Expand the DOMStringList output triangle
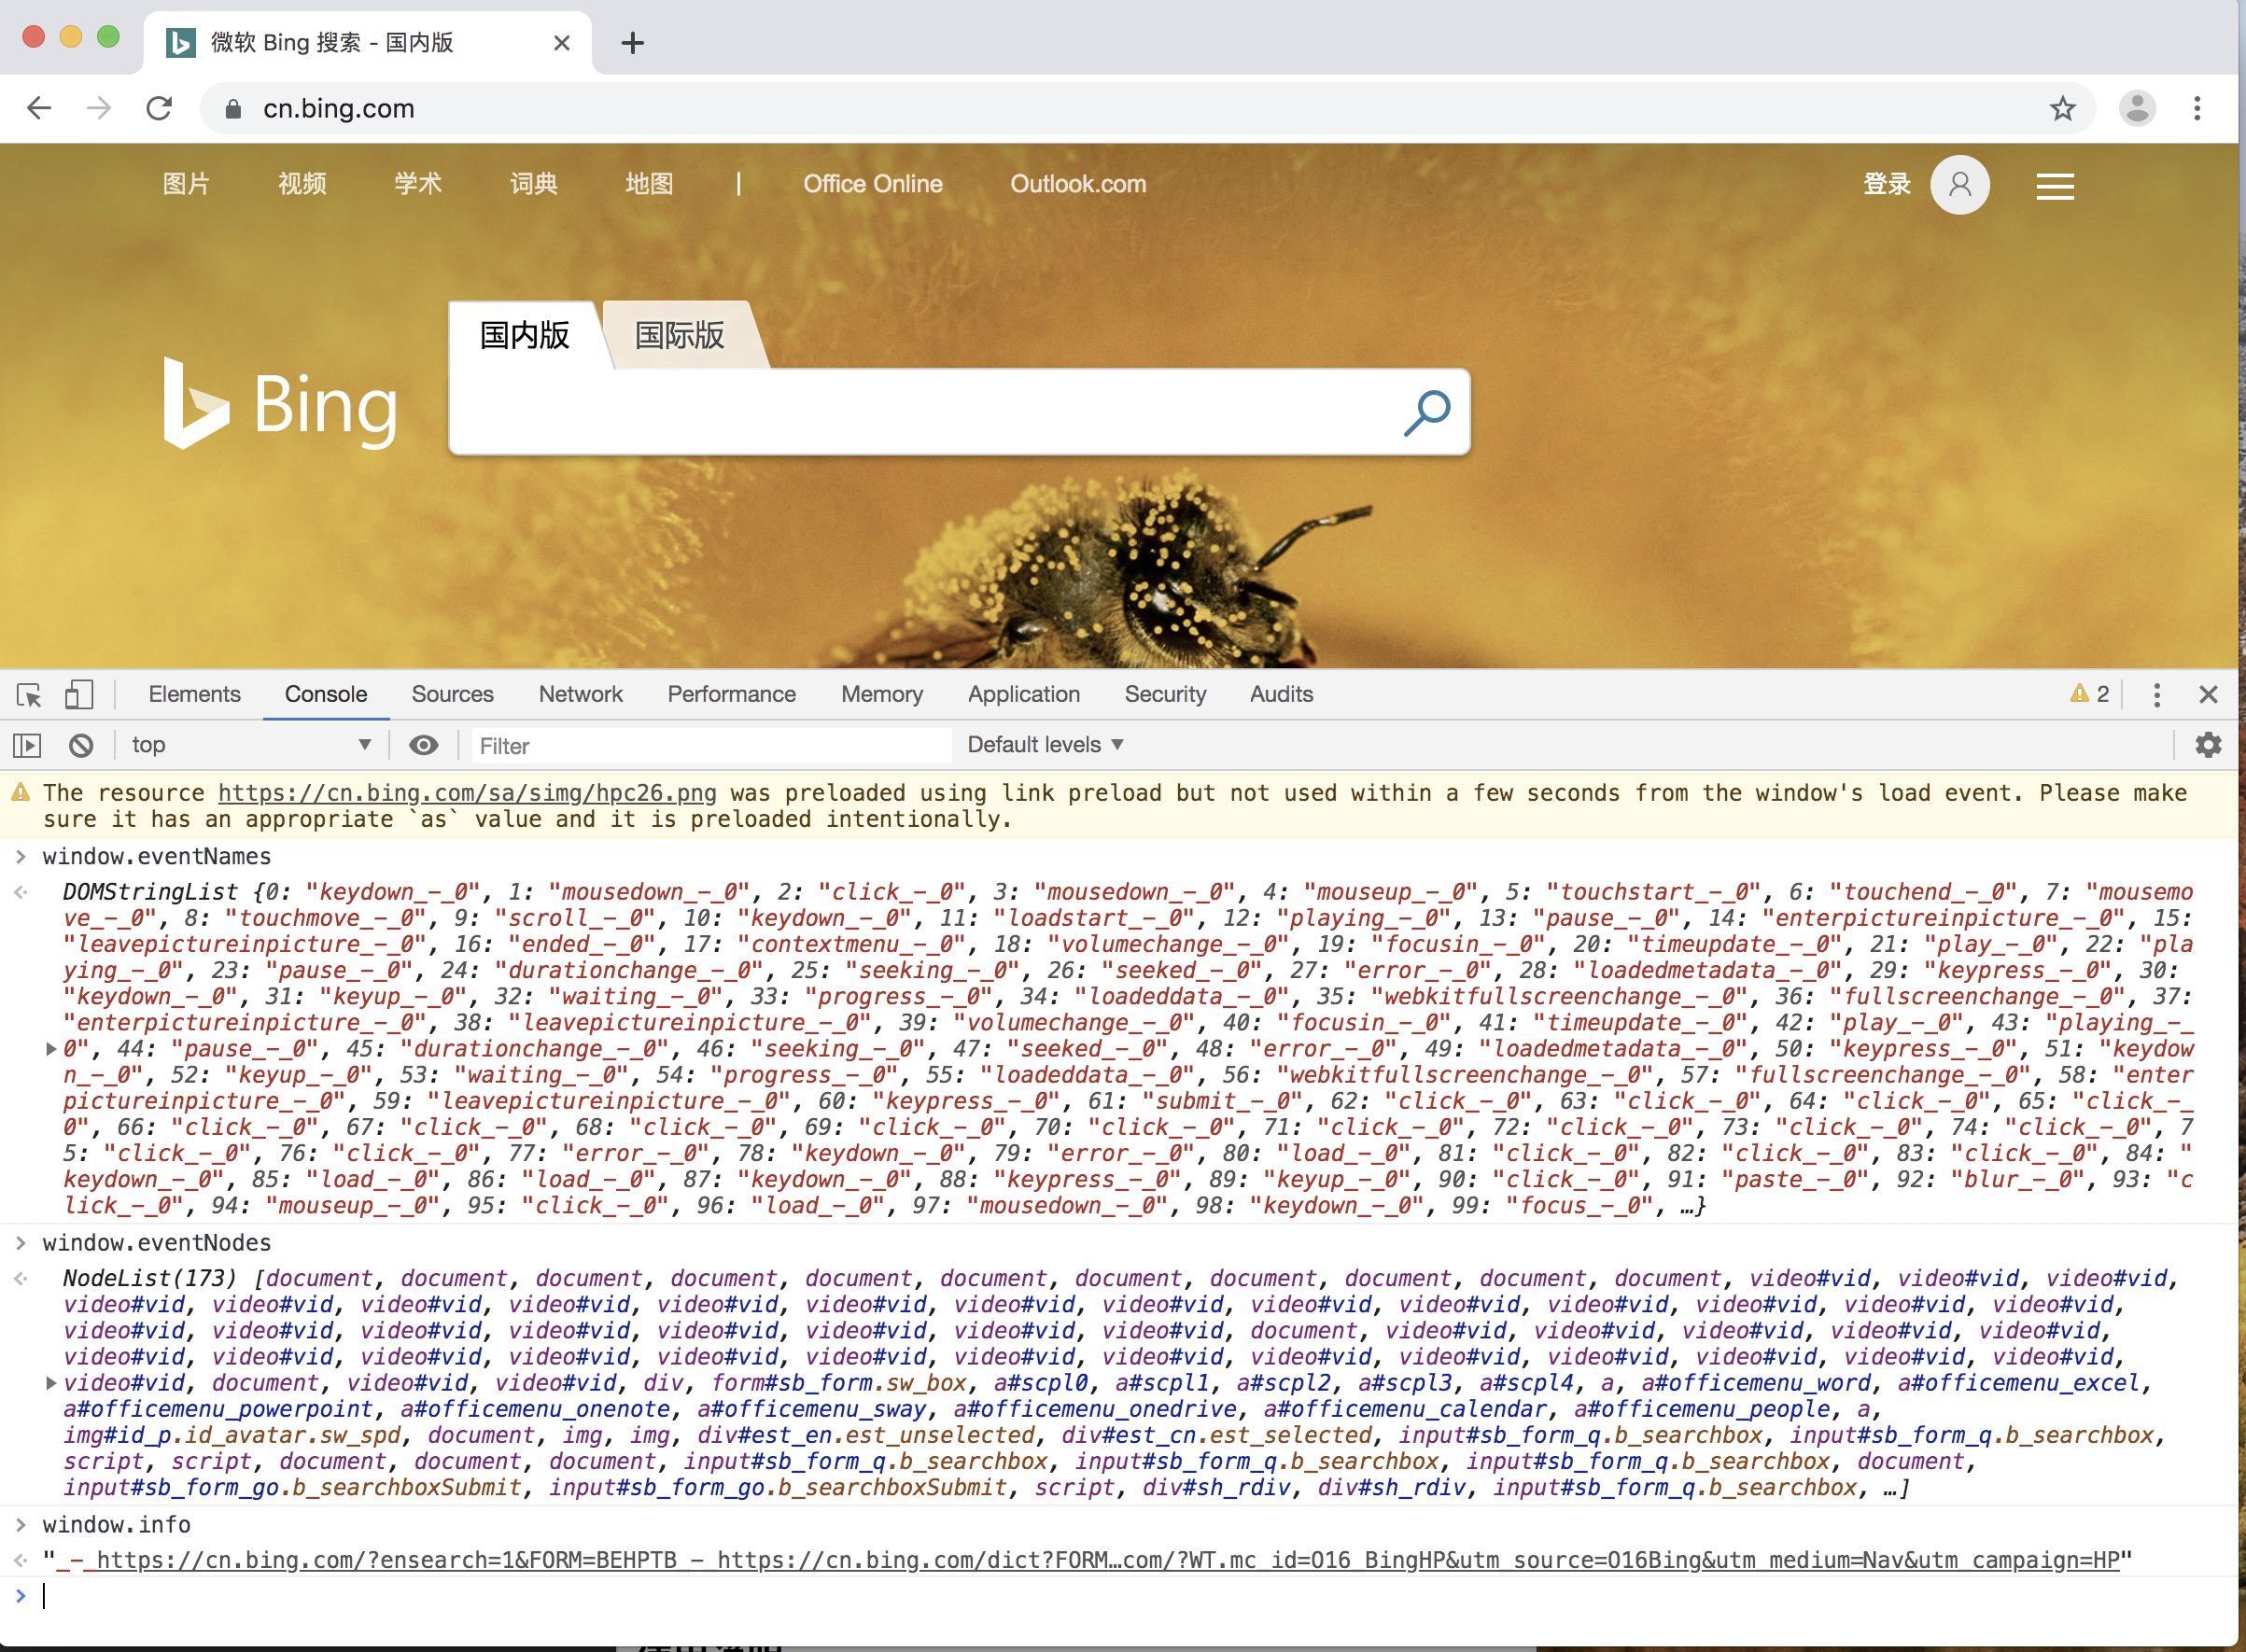 51,1049
